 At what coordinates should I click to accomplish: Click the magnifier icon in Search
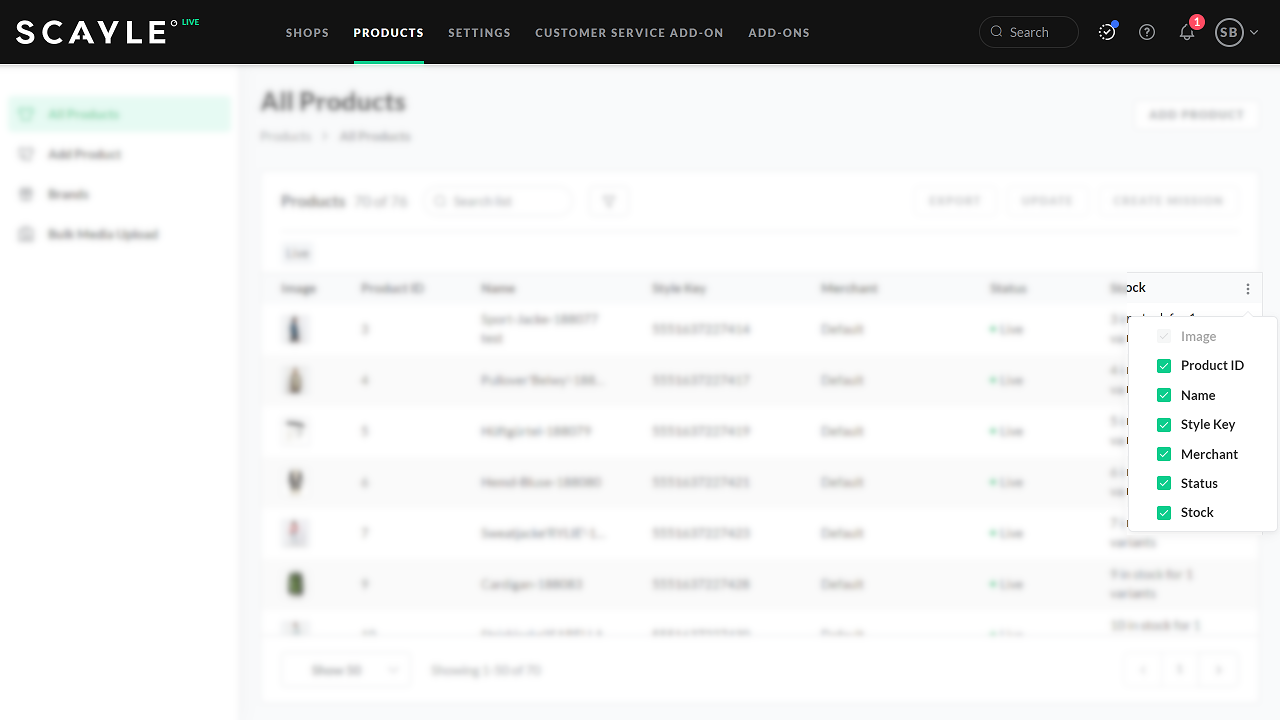pos(996,32)
